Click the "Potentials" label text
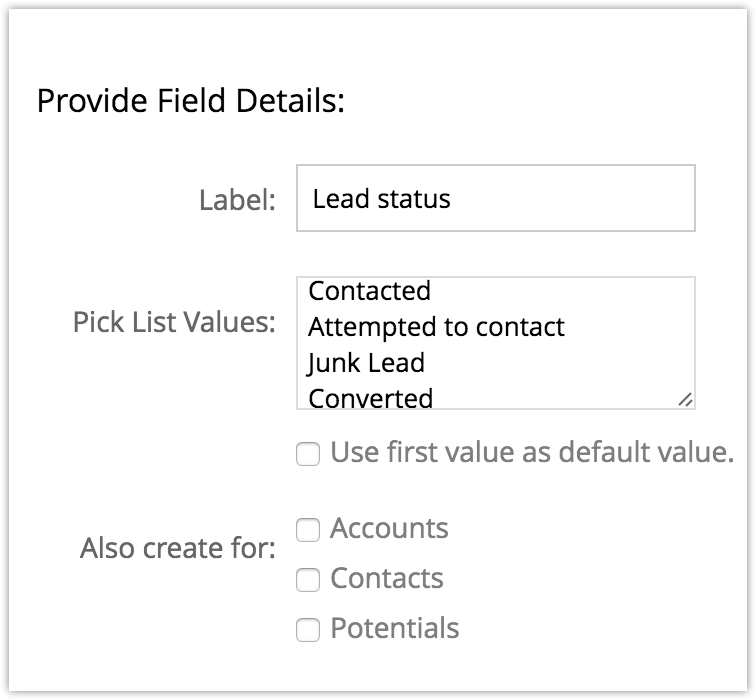The height and width of the screenshot is (700, 756). click(394, 628)
